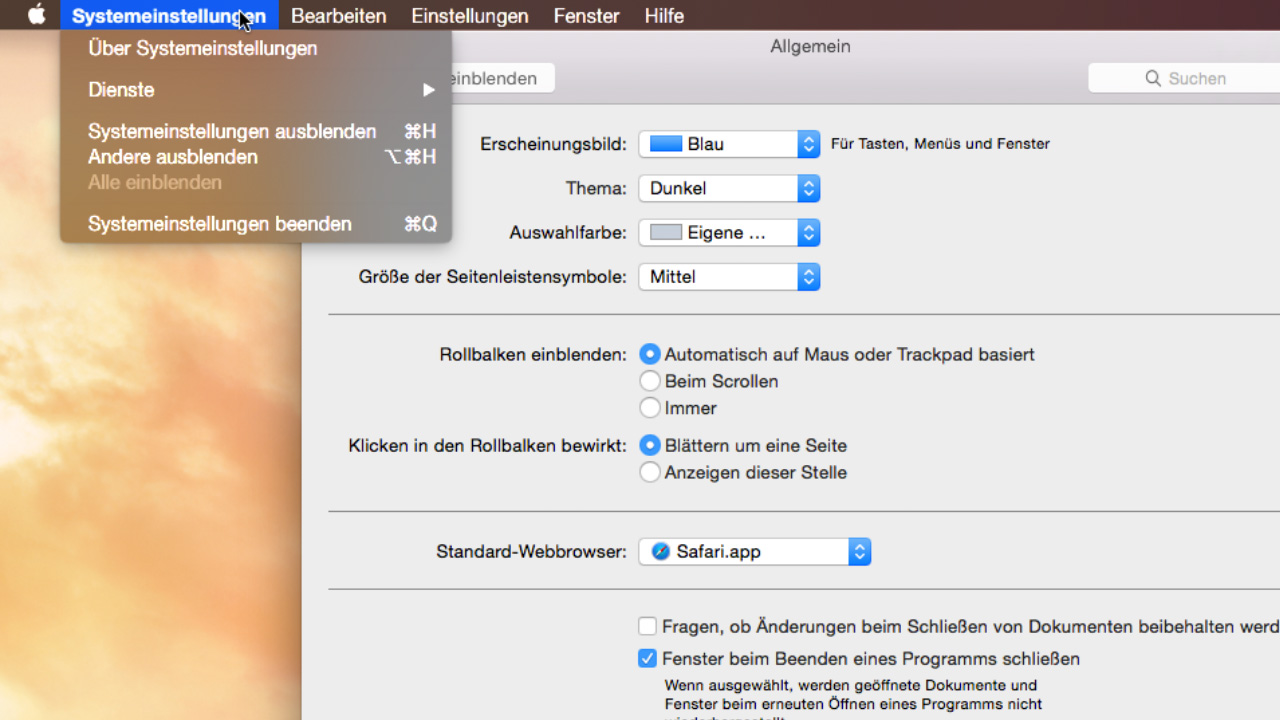Choose 'Andere ausblenden' menu entry
Viewport: 1280px width, 720px height.
[x=256, y=157]
